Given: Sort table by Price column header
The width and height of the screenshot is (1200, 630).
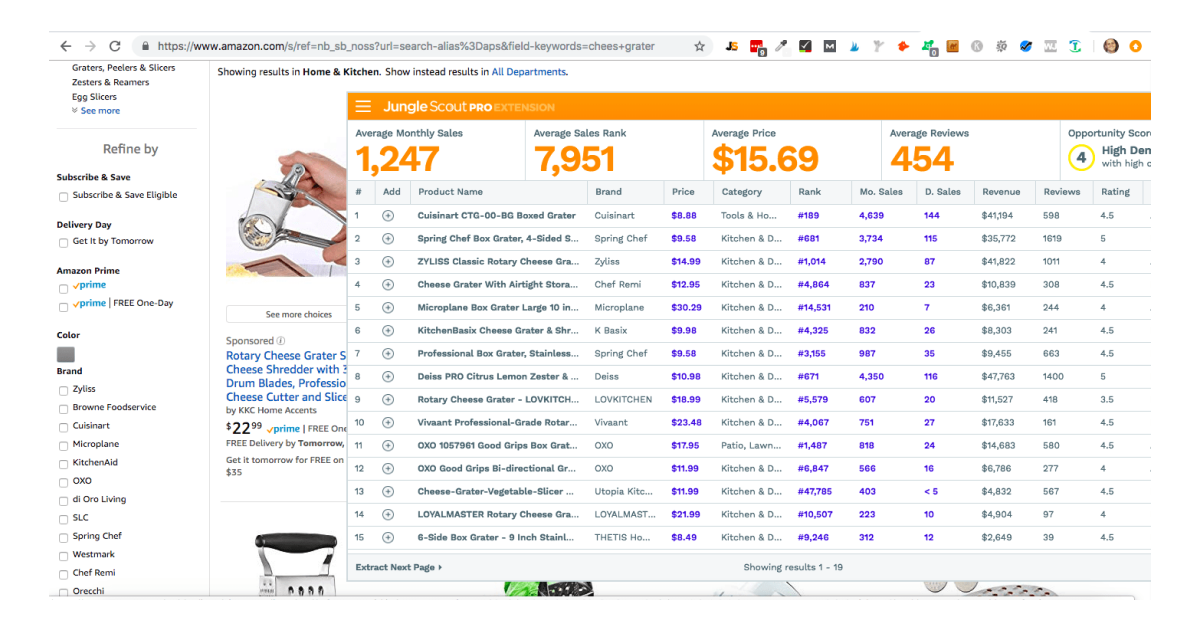Looking at the screenshot, I should tap(683, 192).
